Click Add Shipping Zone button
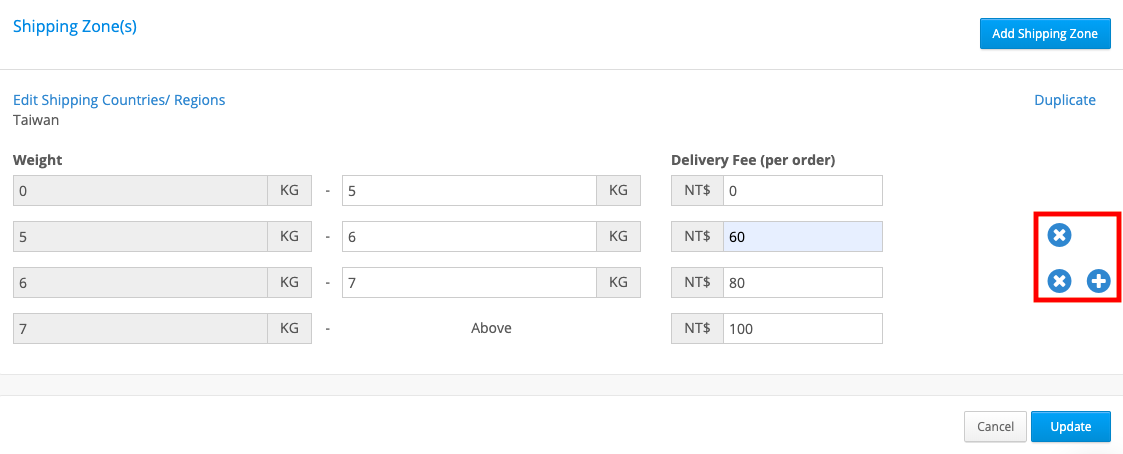Image resolution: width=1123 pixels, height=454 pixels. (x=1045, y=34)
